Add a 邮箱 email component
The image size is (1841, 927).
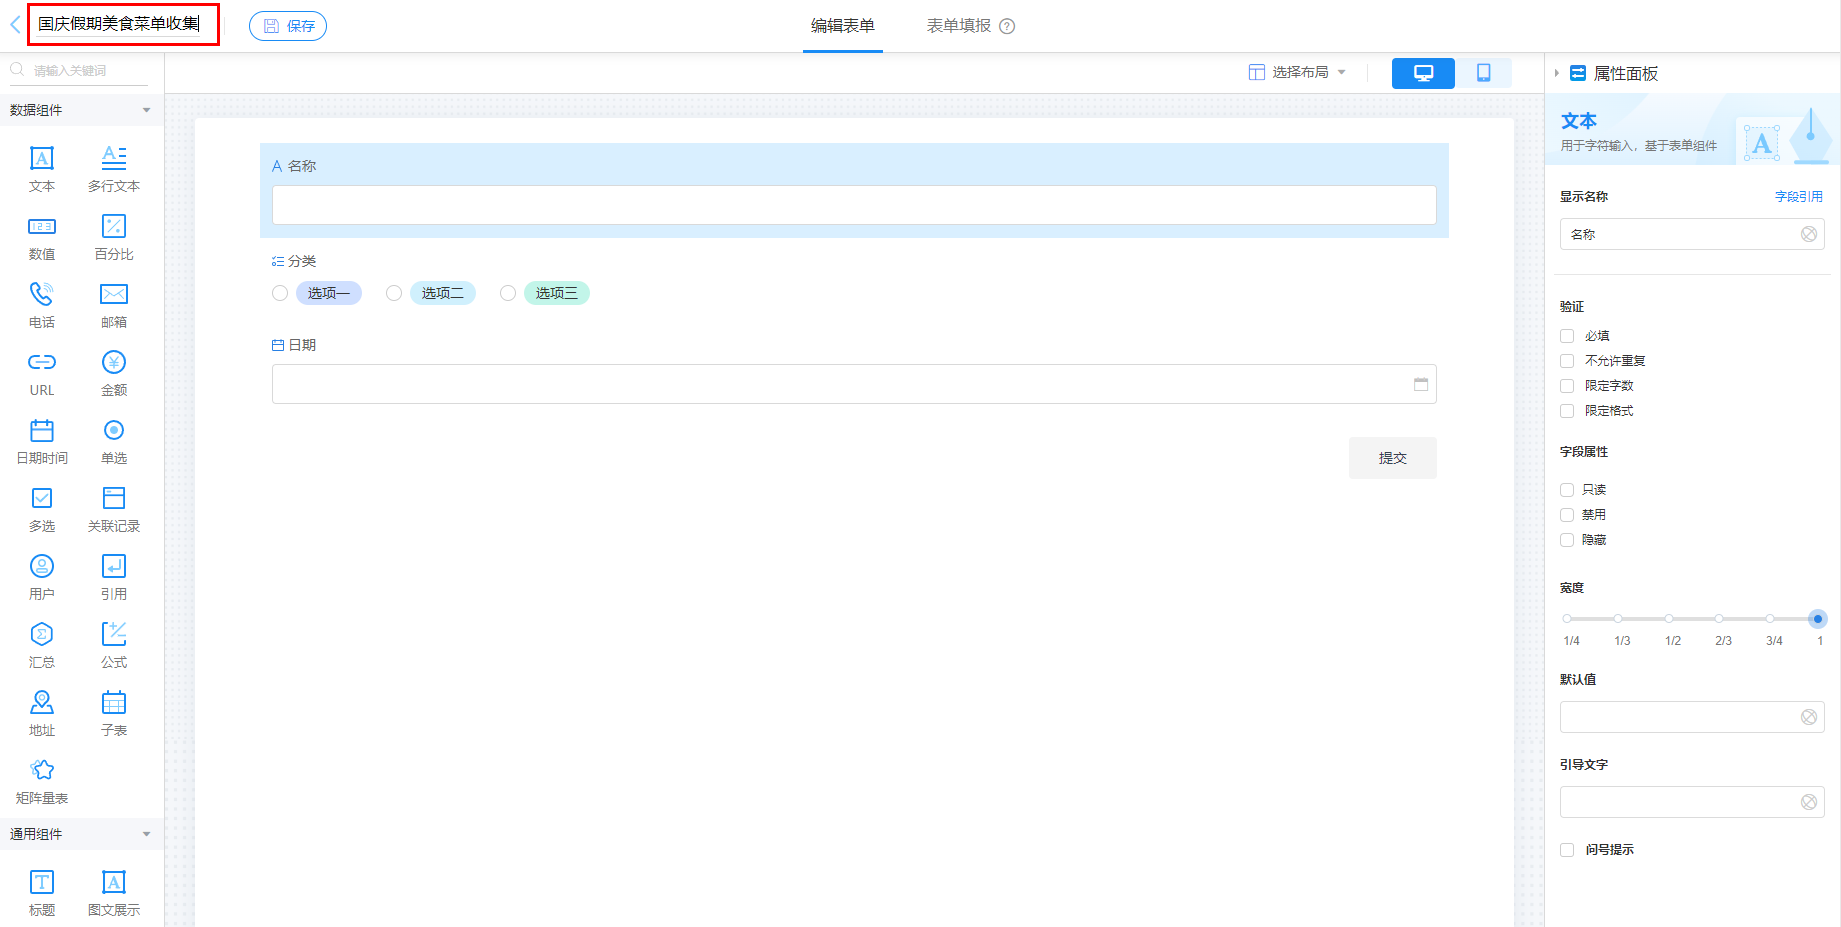click(x=114, y=305)
